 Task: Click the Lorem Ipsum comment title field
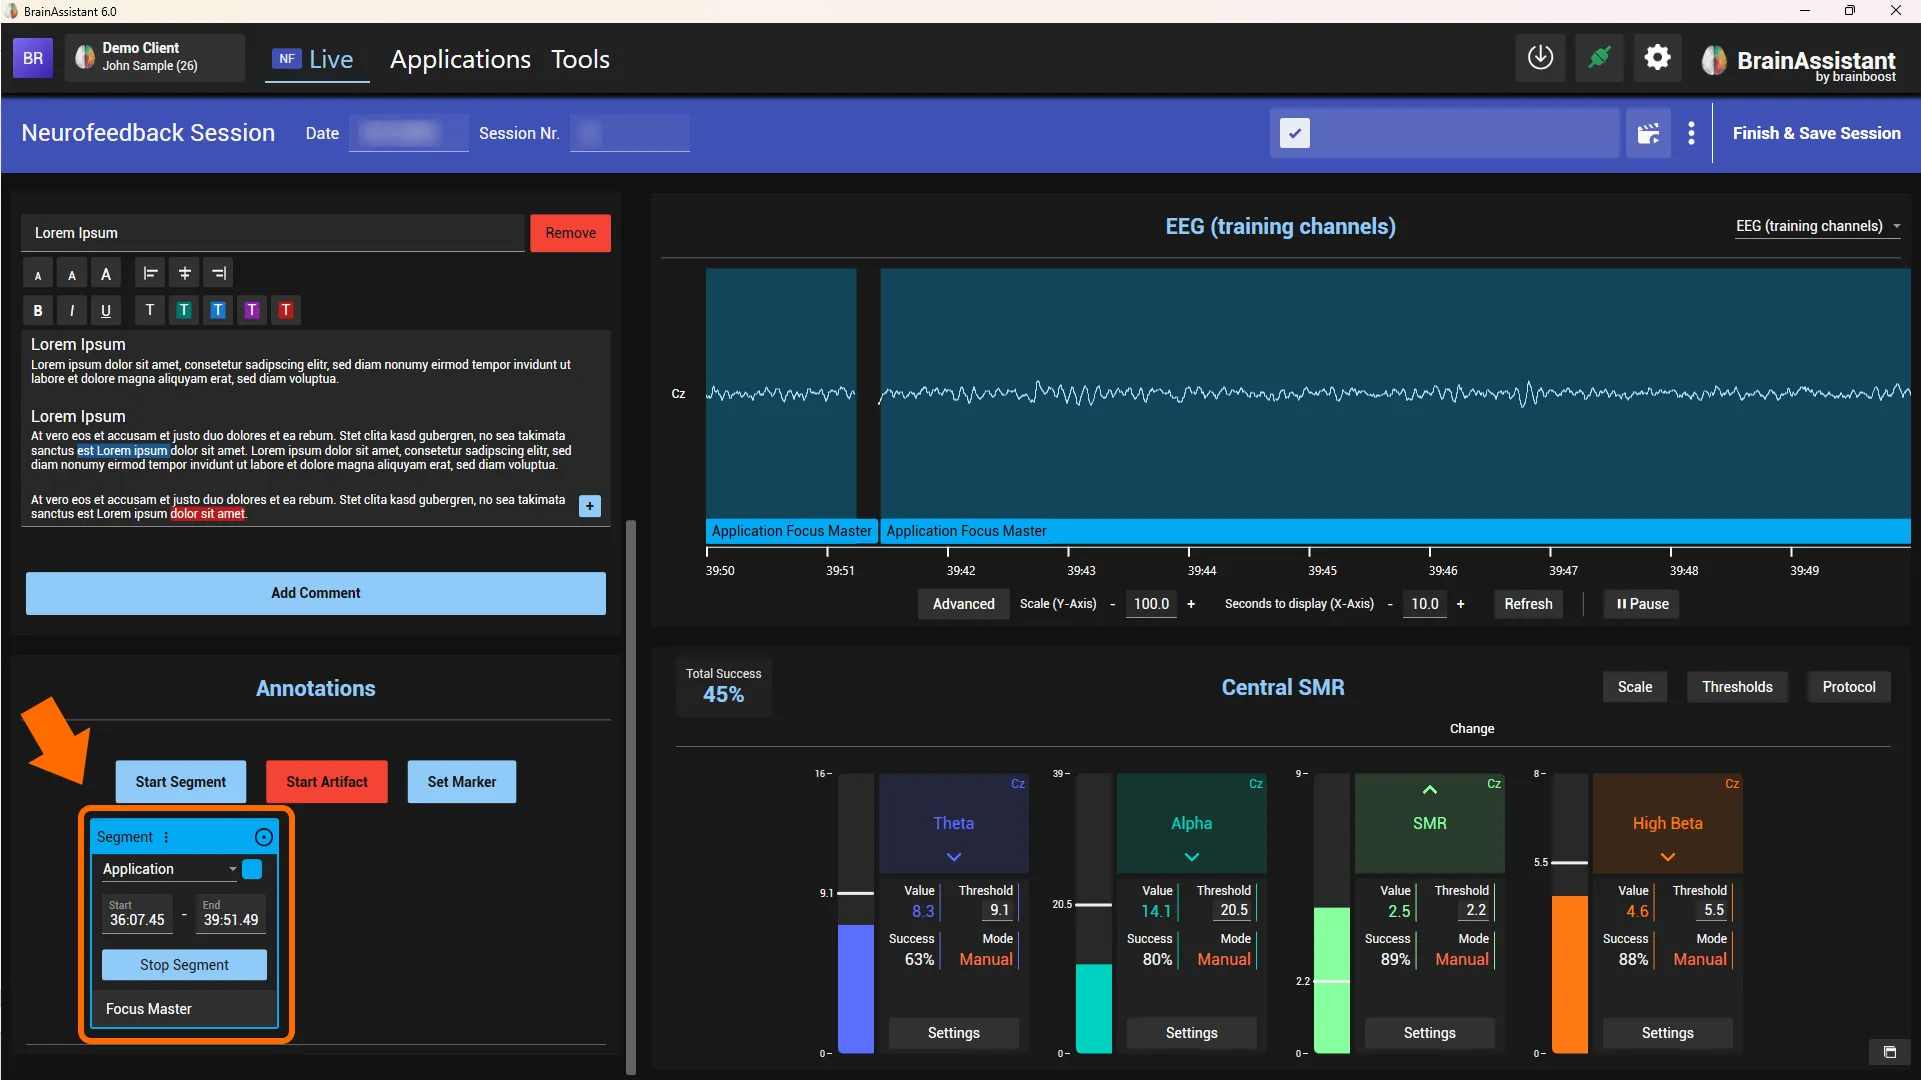click(273, 233)
